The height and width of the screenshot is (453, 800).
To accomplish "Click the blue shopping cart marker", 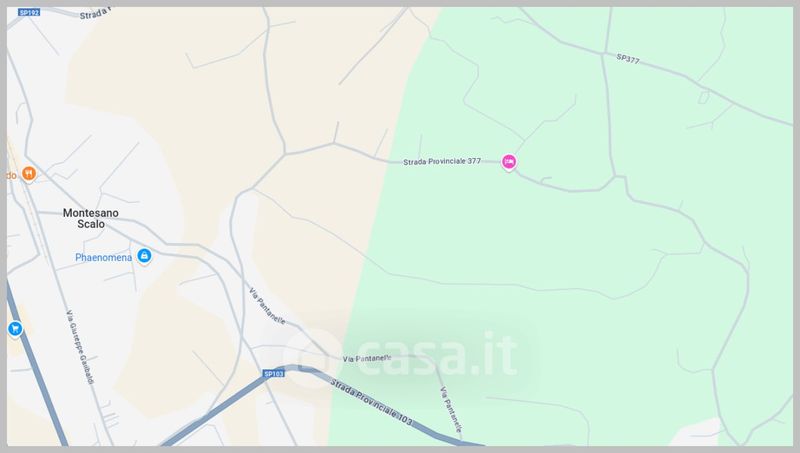I will coord(15,329).
